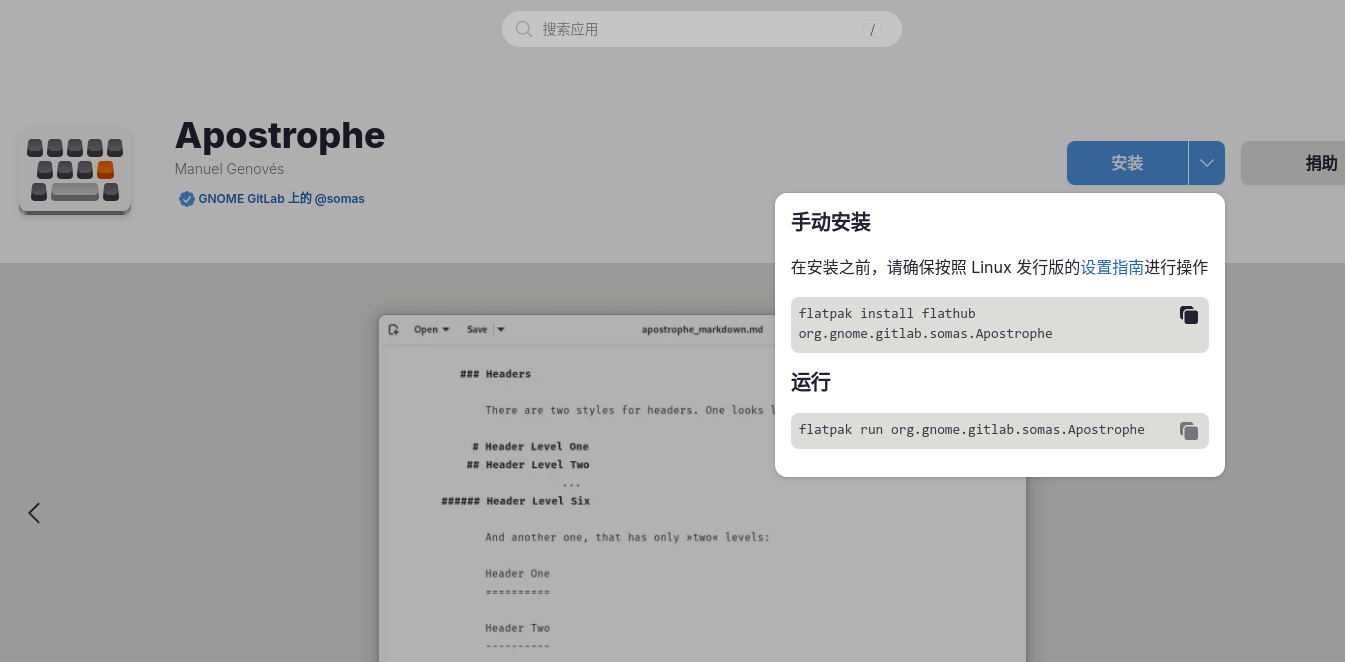Click the blue 安装 install button
1345x662 pixels.
click(x=1127, y=163)
